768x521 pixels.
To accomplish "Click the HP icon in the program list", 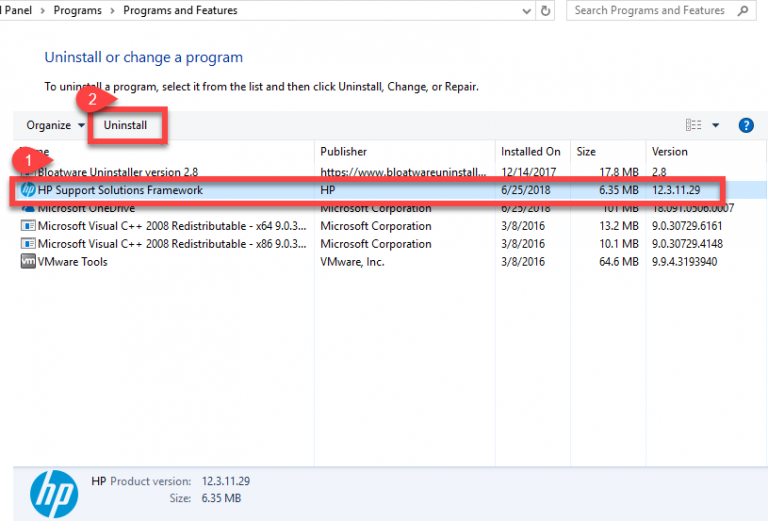I will click(28, 189).
